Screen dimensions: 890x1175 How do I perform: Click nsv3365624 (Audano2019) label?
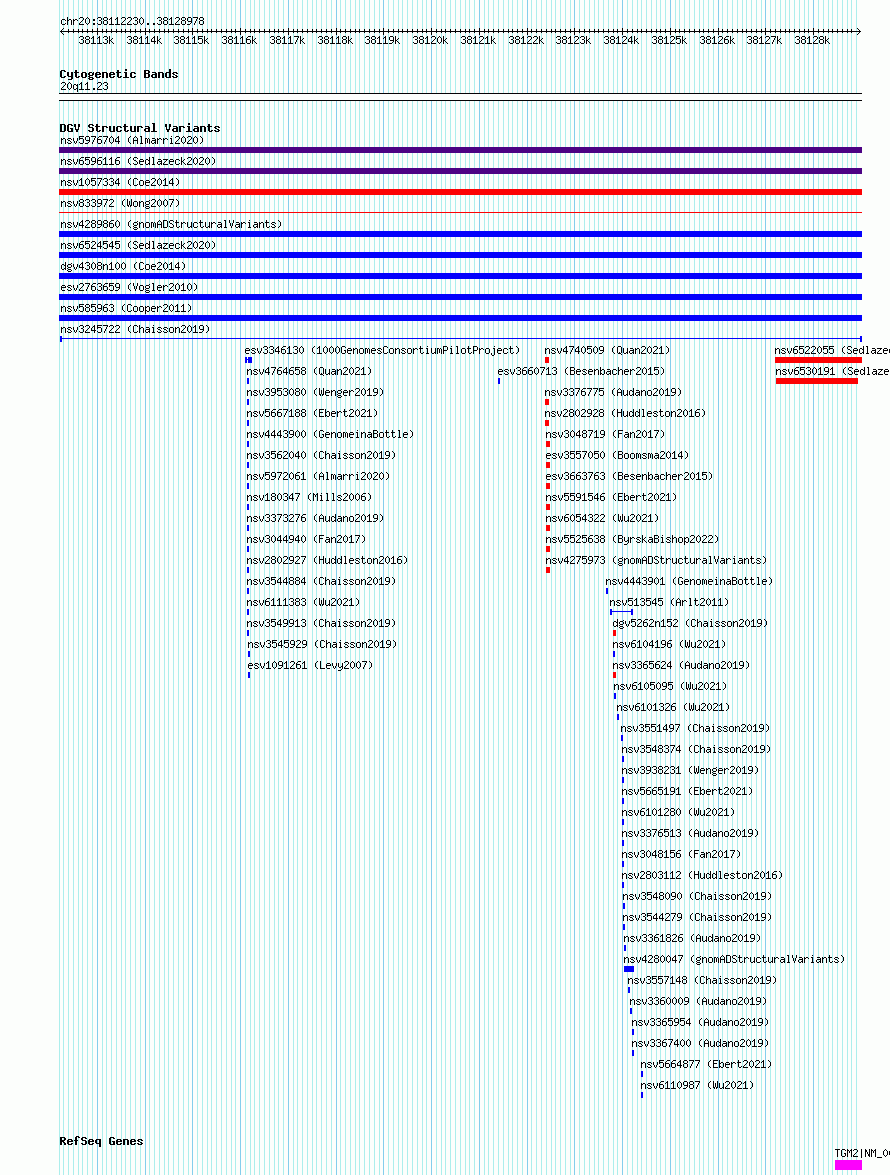click(x=681, y=665)
